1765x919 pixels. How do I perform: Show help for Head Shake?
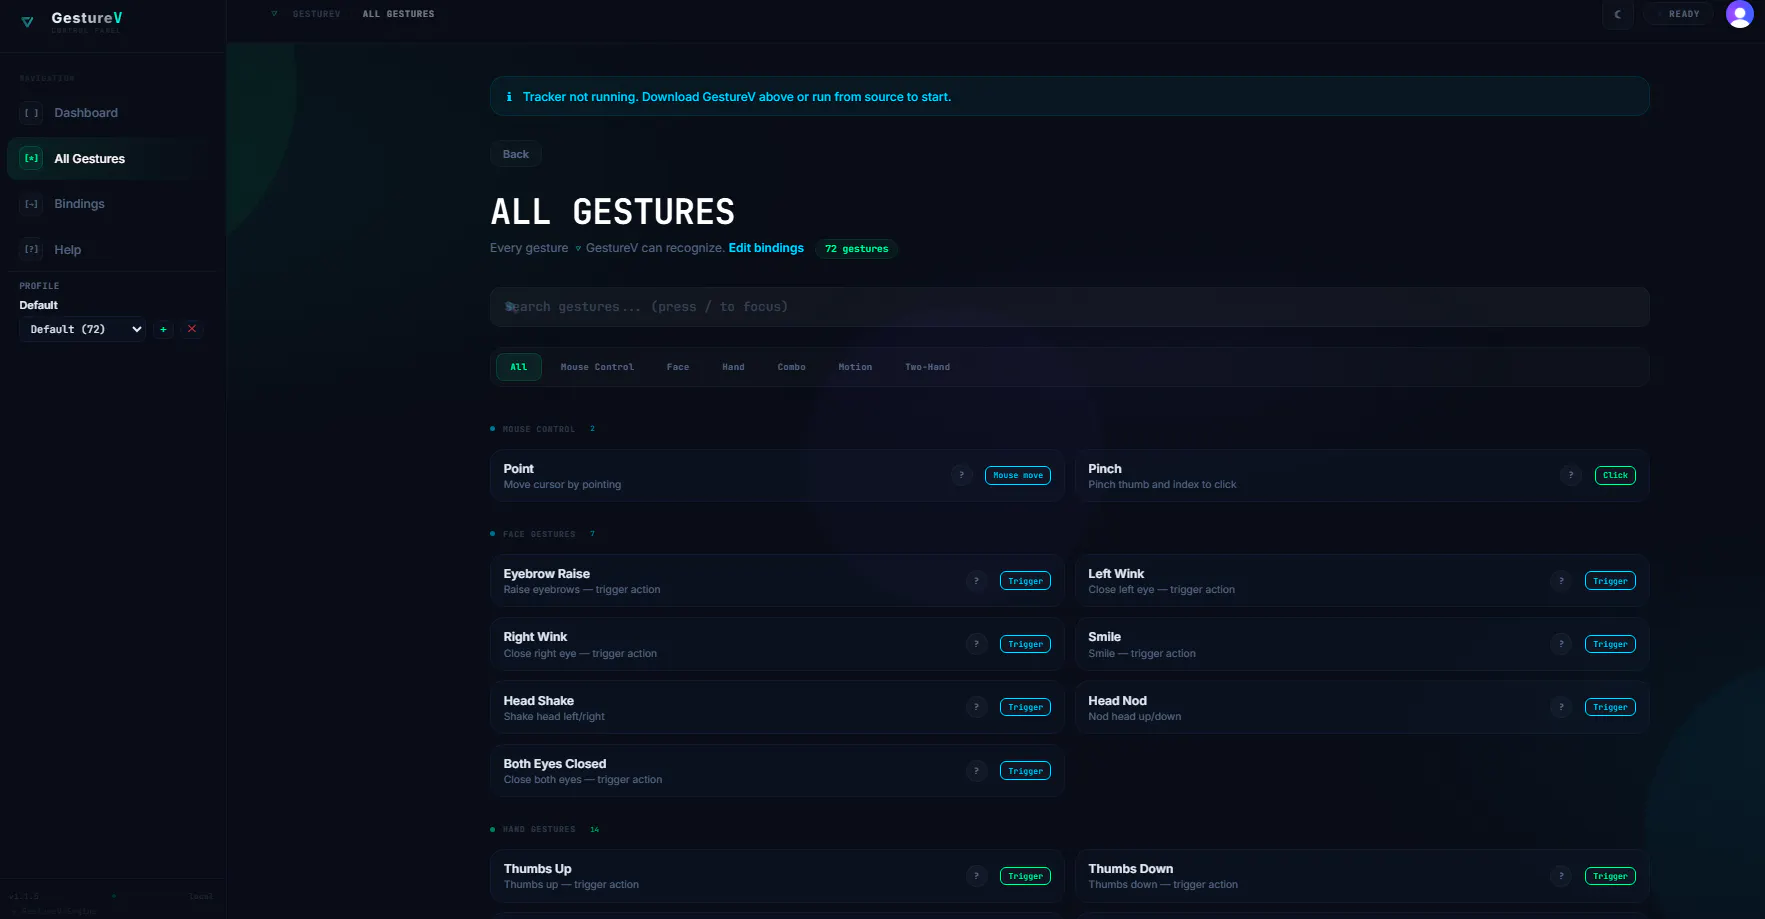click(x=976, y=707)
